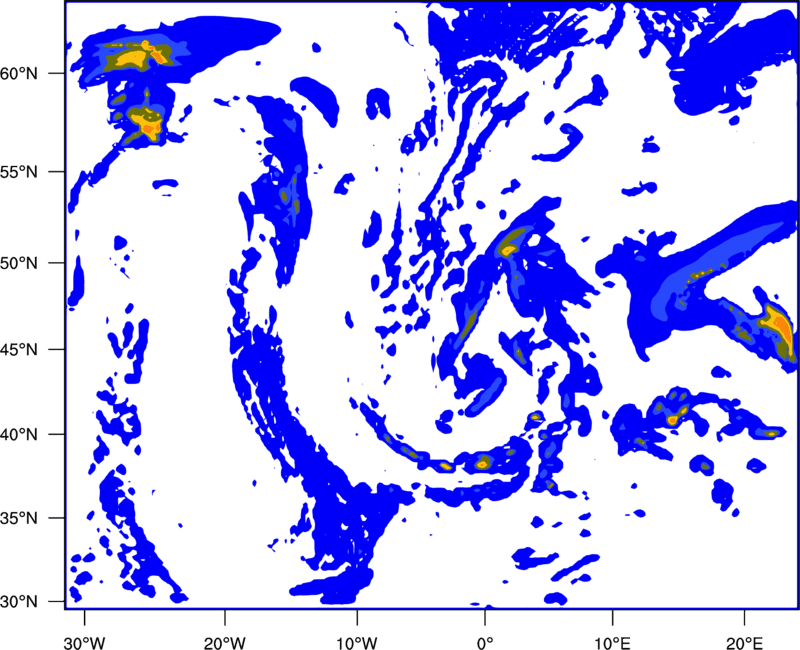Click the 60°N latitude label
The image size is (800, 650).
(20, 74)
